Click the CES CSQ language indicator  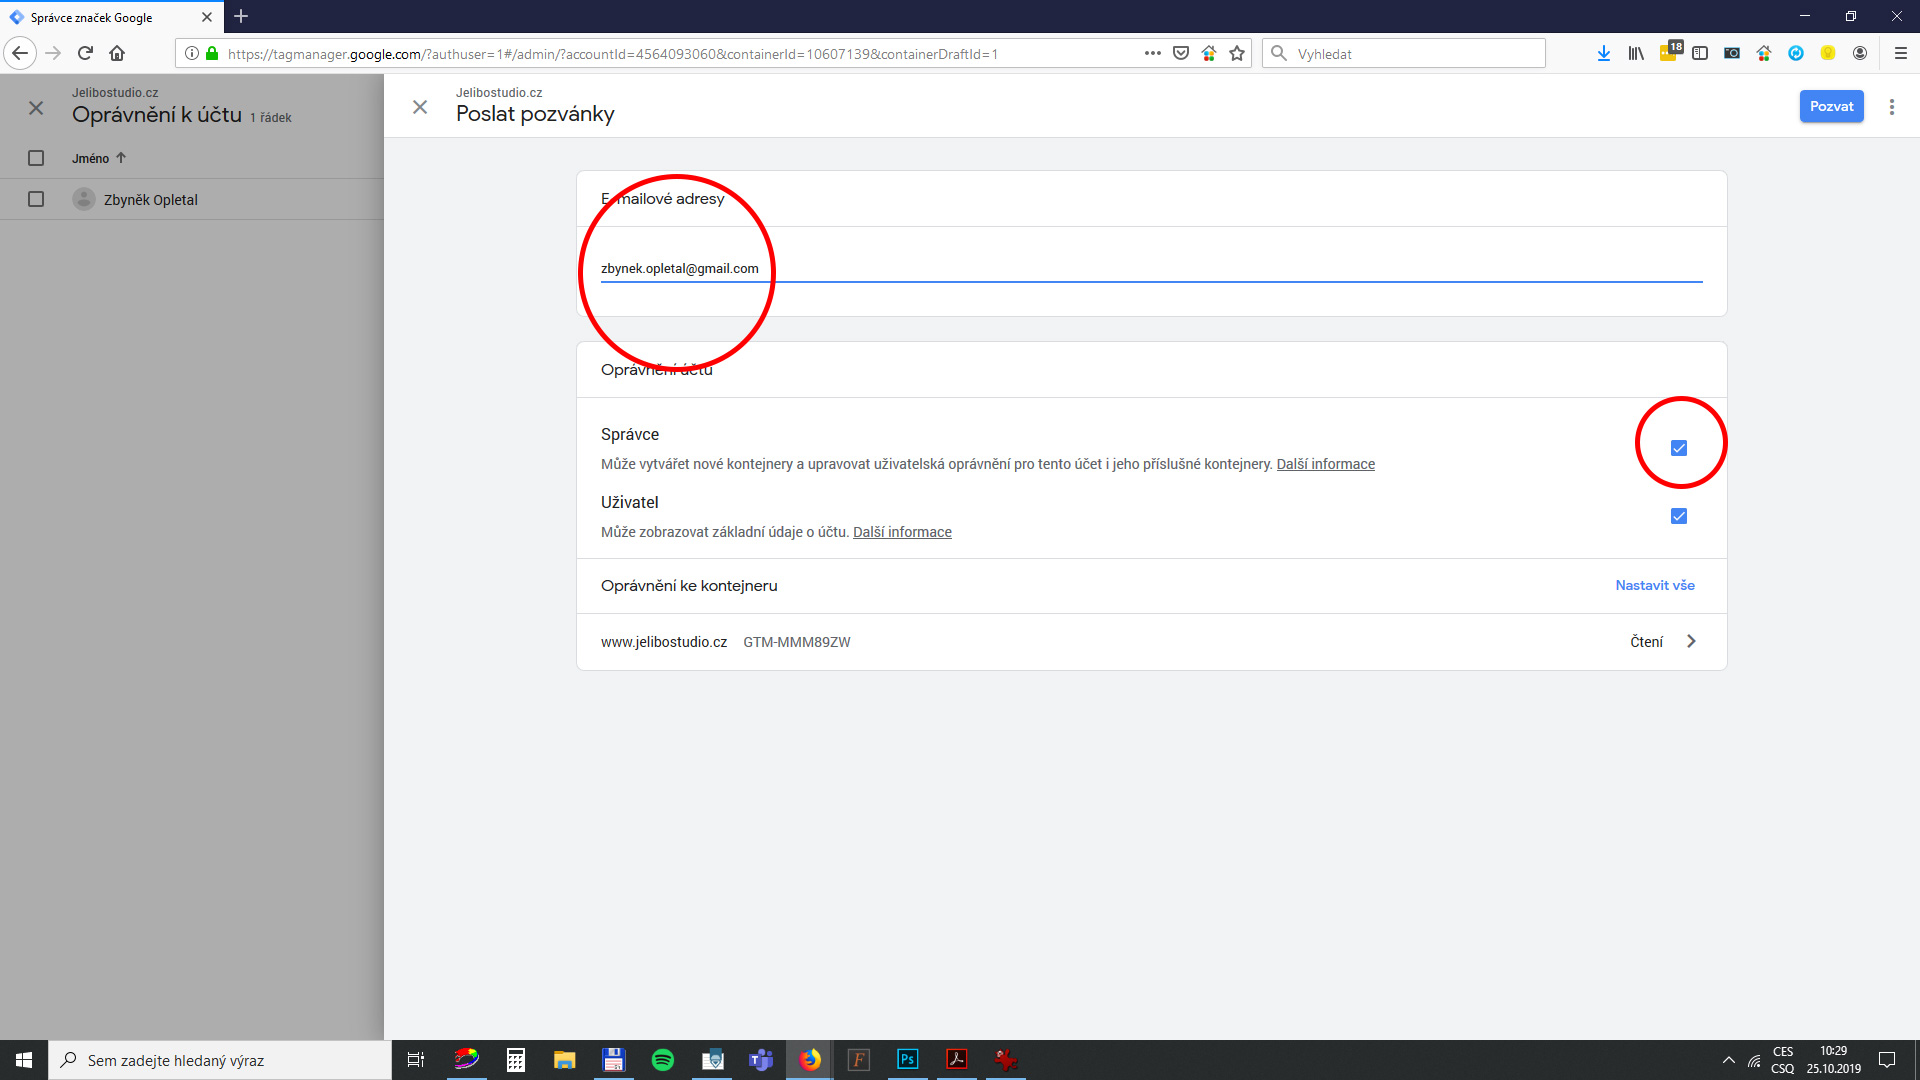[x=1783, y=1060]
